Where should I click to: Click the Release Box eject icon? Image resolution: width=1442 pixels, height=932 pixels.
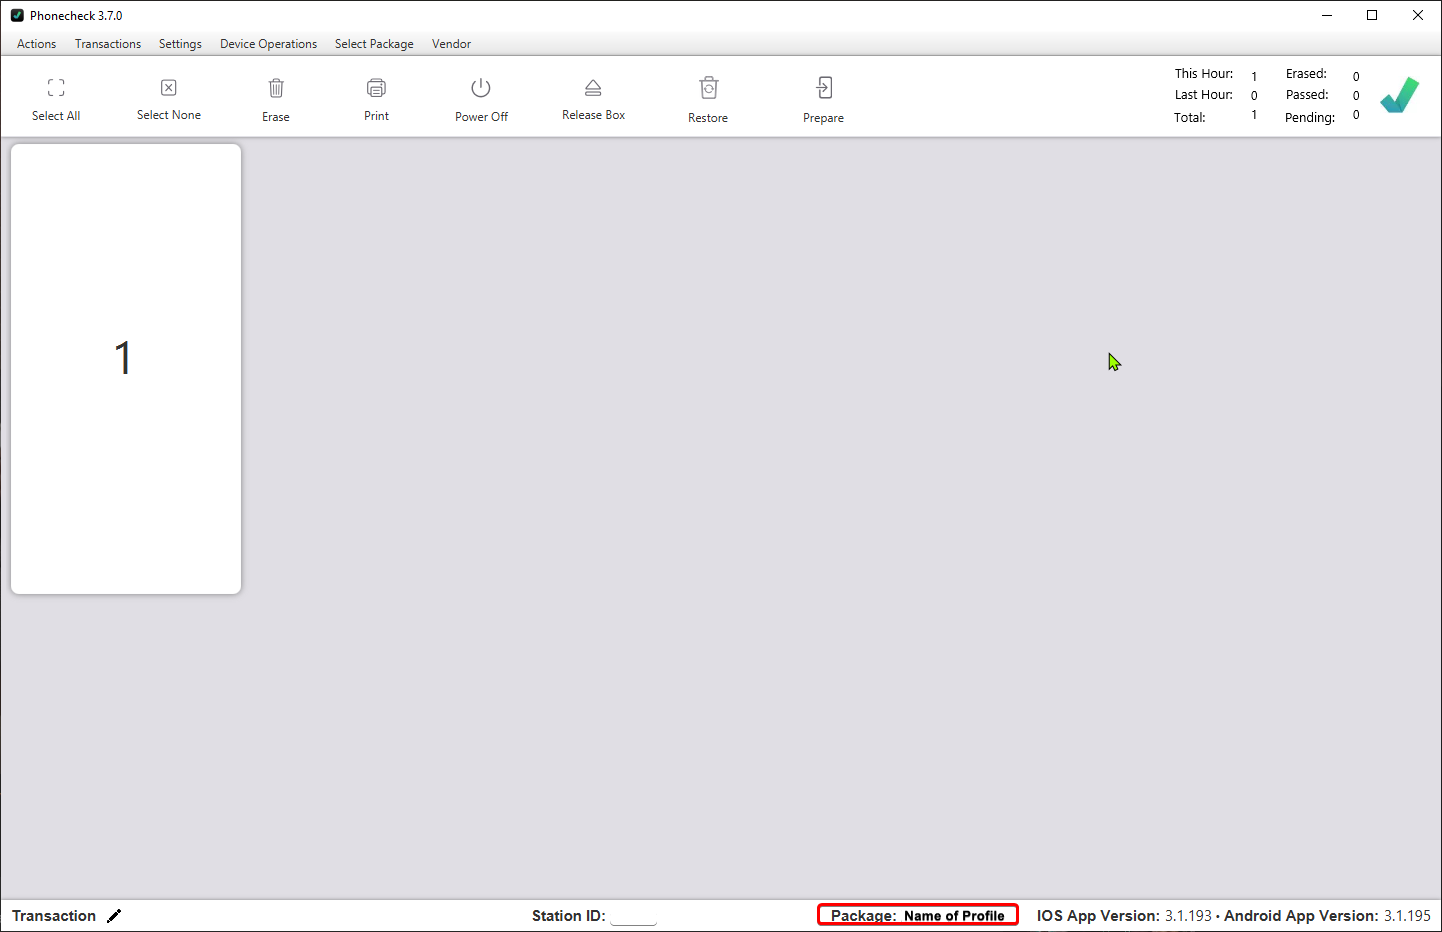pyautogui.click(x=593, y=88)
